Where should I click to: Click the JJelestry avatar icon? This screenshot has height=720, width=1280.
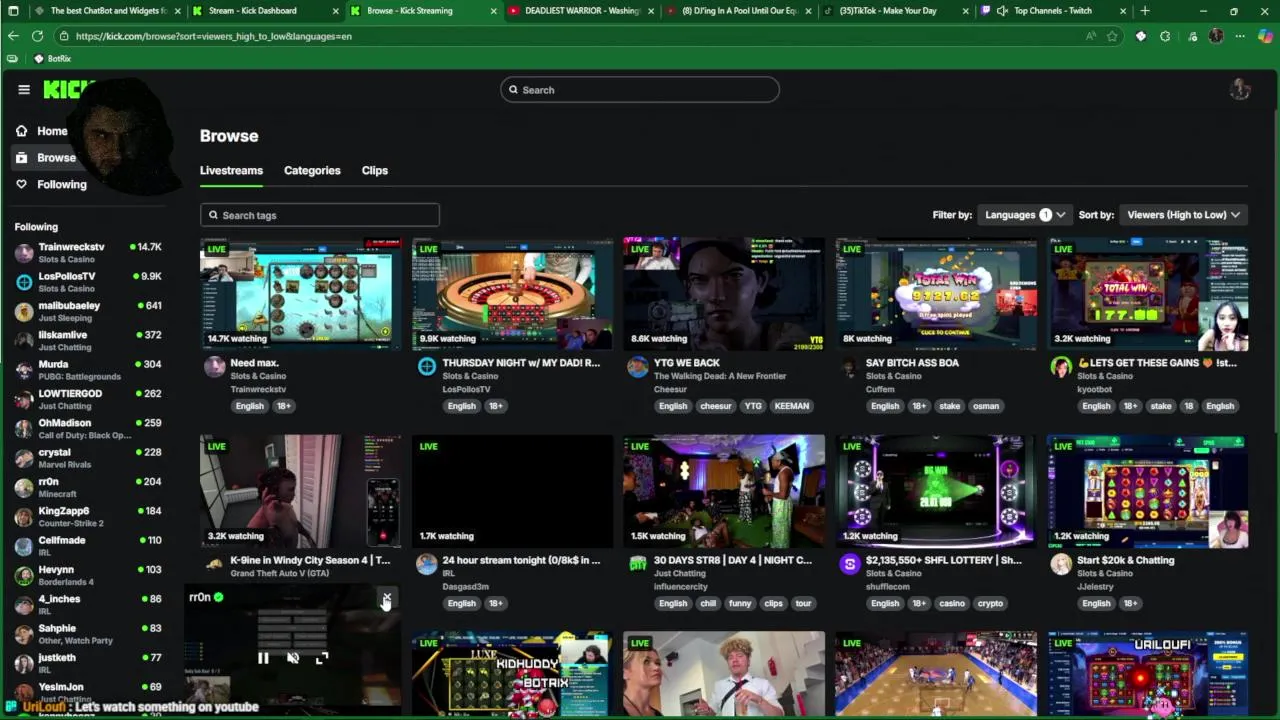(1061, 564)
